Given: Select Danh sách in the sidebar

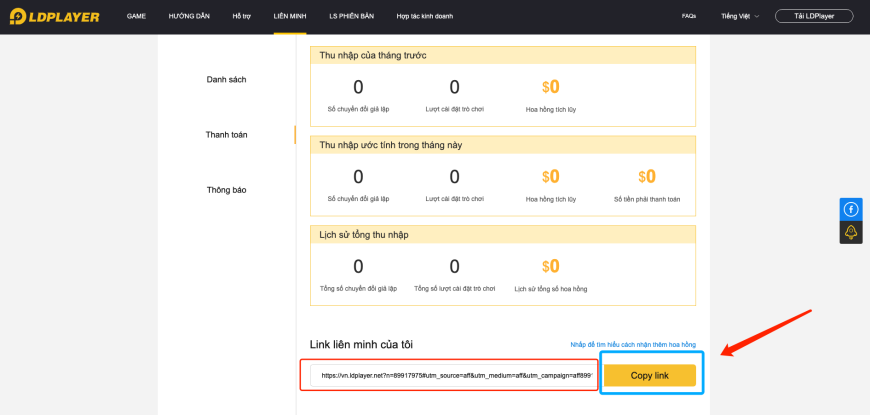Looking at the screenshot, I should click(x=226, y=79).
